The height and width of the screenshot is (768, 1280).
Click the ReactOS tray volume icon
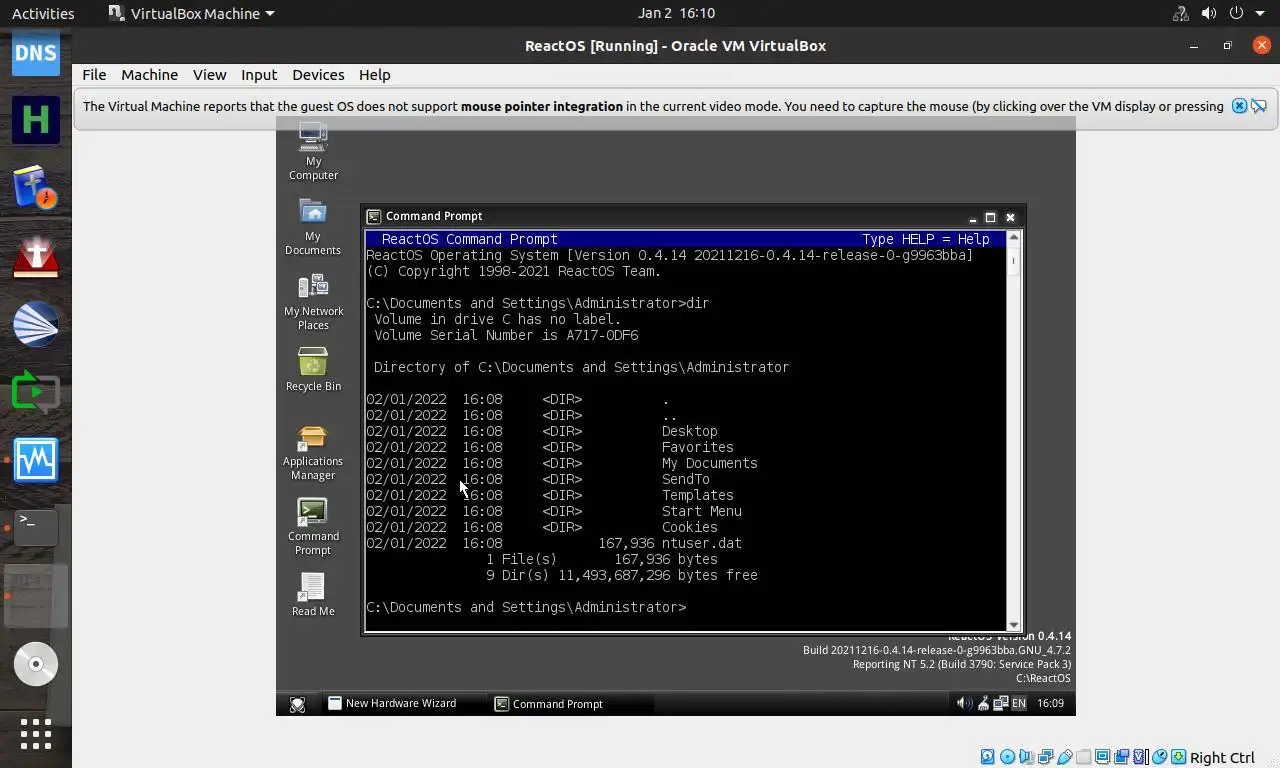[963, 703]
